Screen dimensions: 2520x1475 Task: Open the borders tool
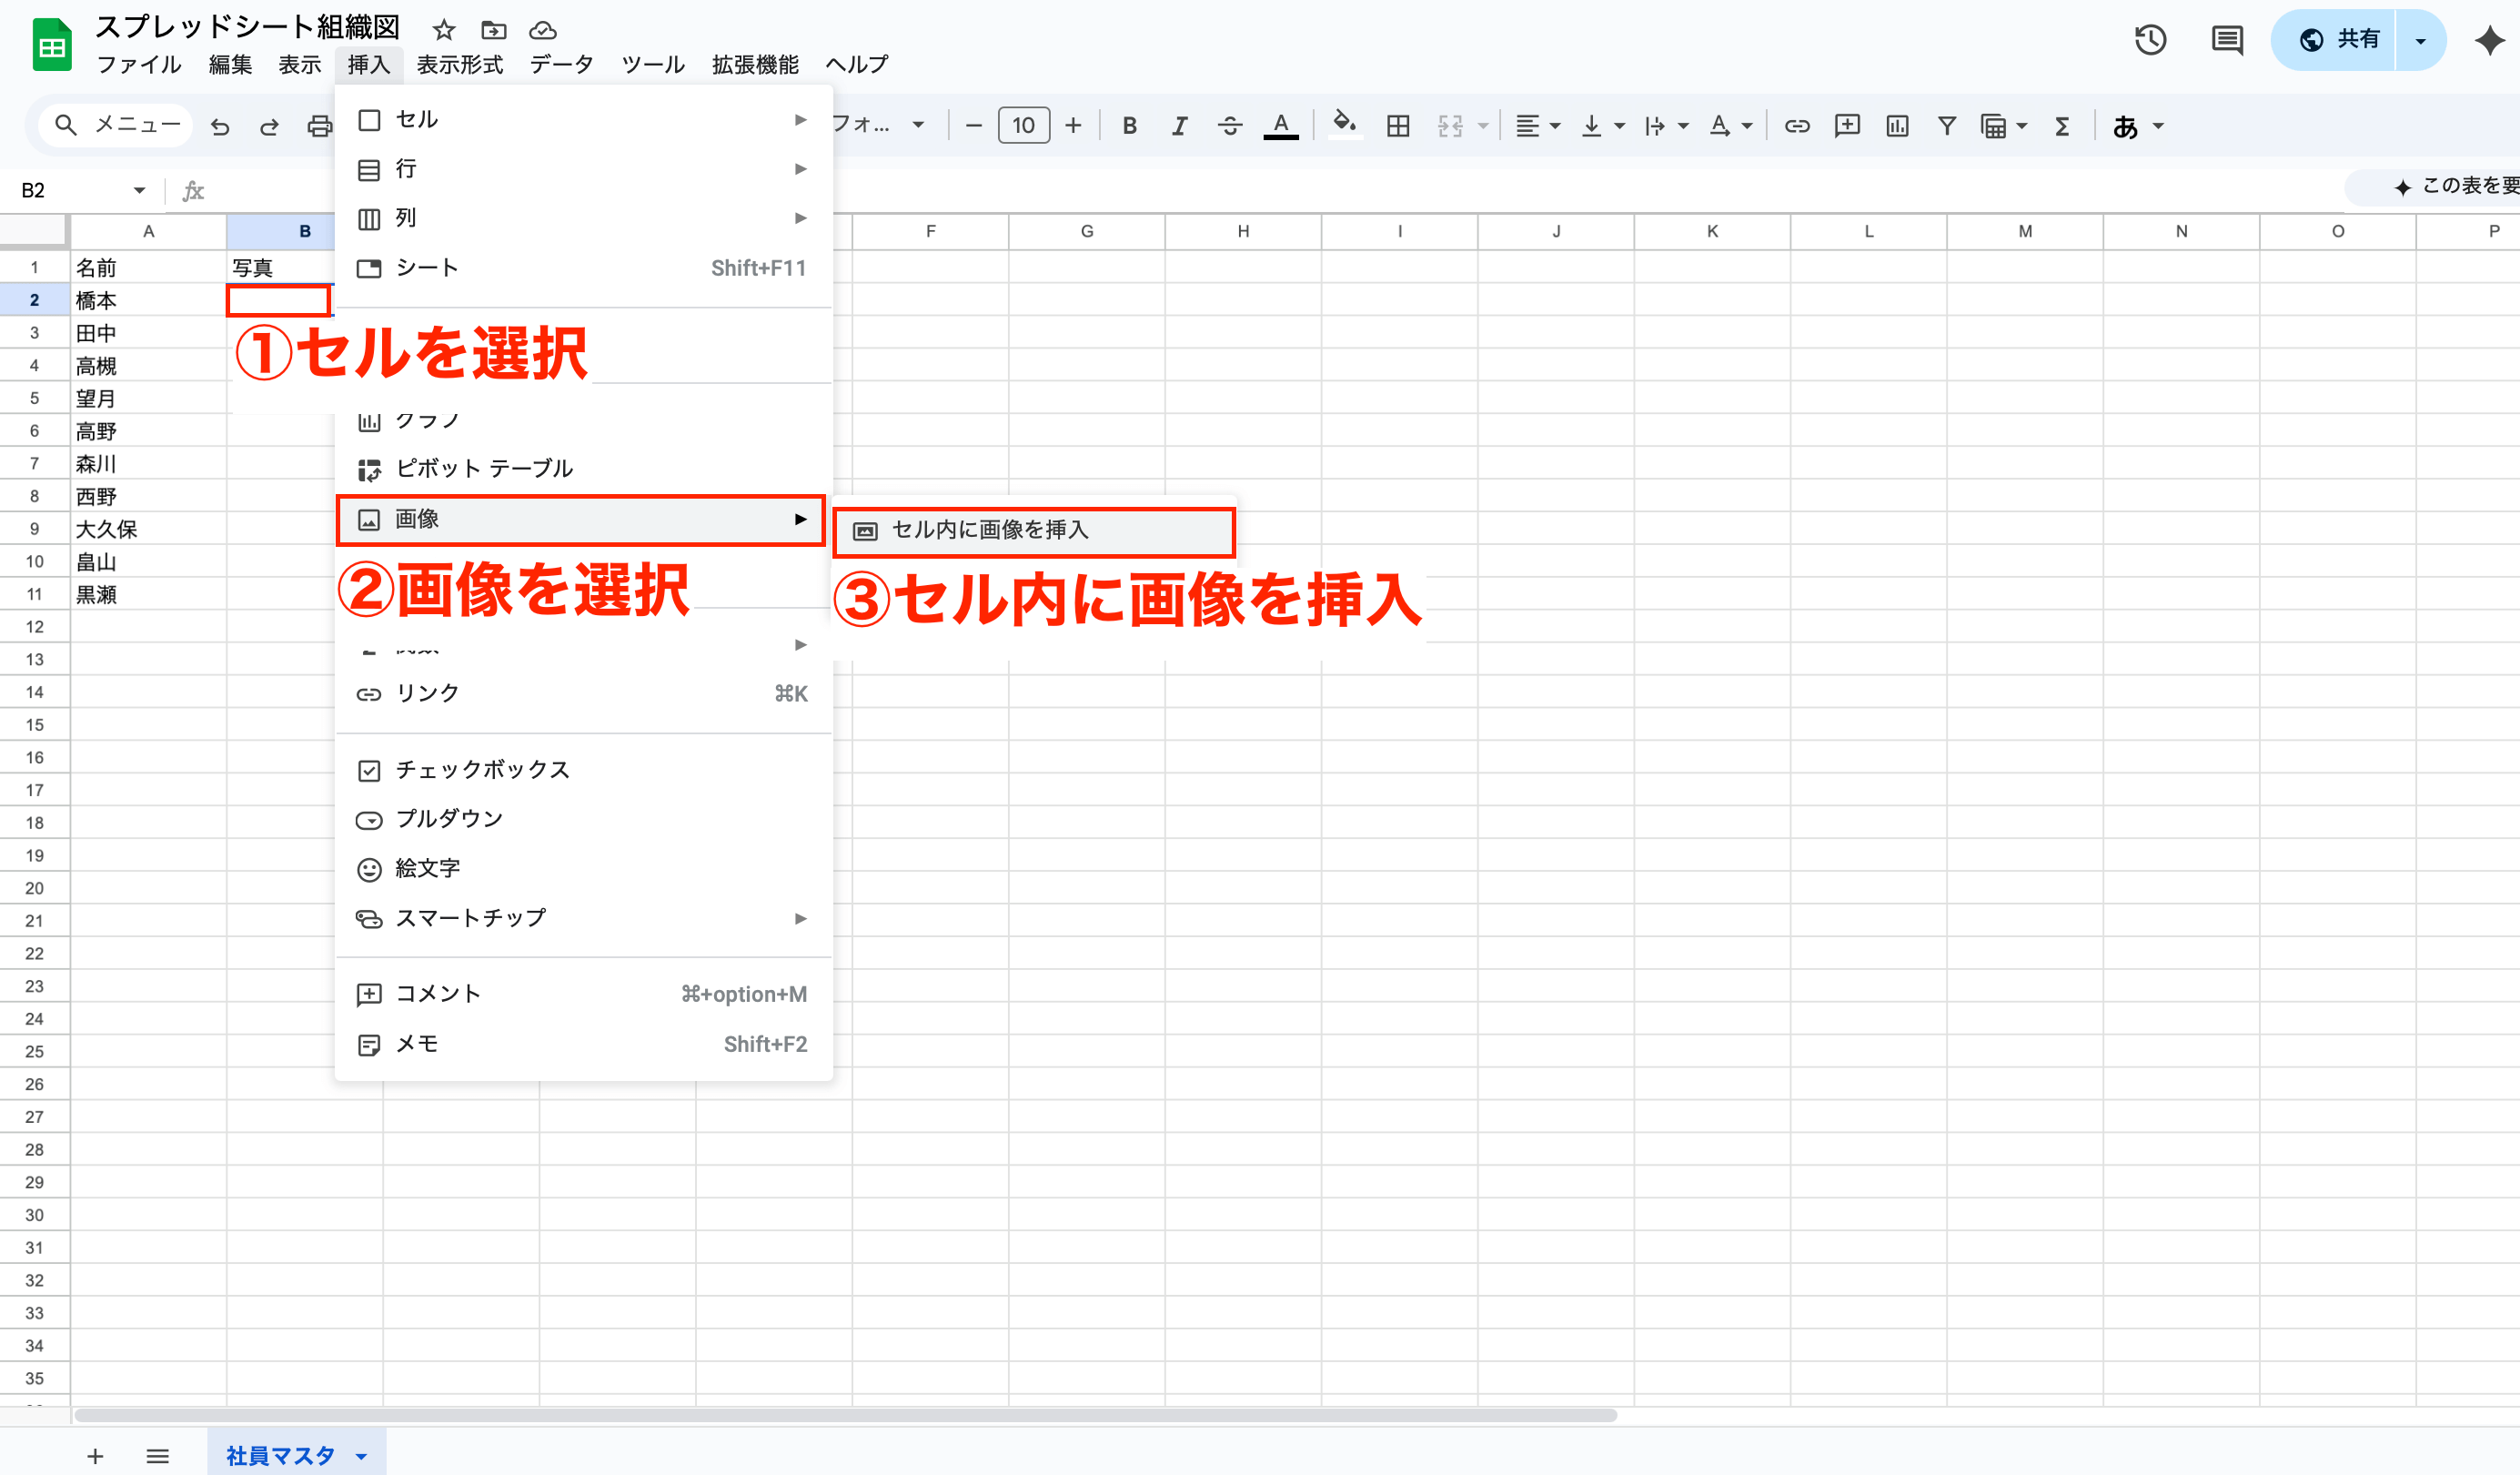click(x=1397, y=125)
